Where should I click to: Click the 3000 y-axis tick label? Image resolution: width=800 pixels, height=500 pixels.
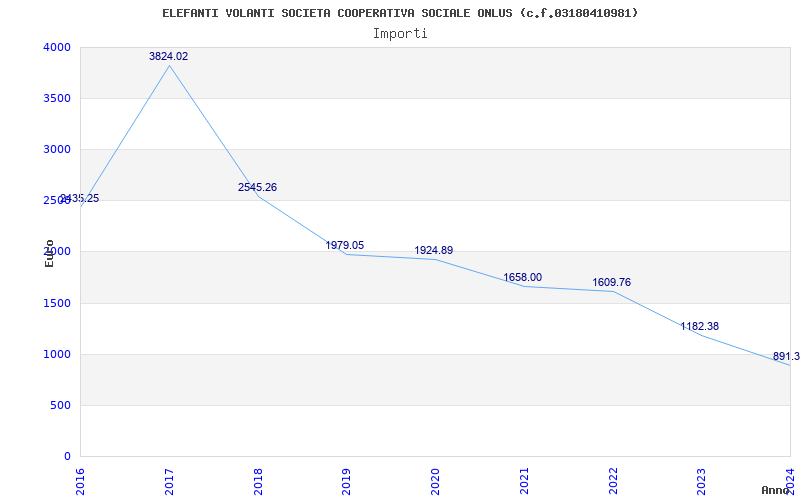(57, 149)
